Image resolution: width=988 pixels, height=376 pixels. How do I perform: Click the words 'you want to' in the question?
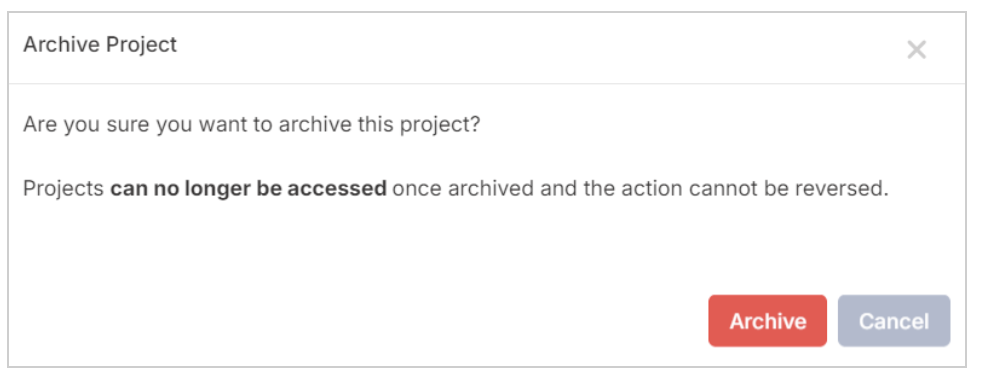coord(214,125)
